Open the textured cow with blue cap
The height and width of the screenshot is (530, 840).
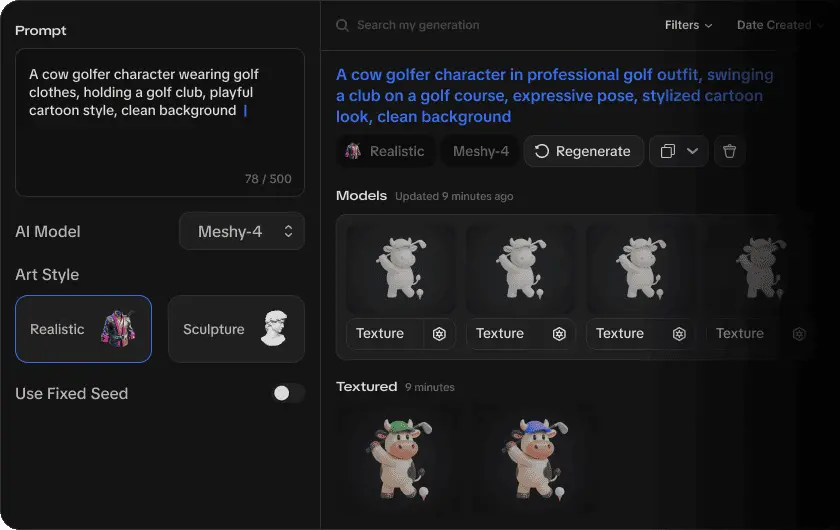tap(537, 460)
